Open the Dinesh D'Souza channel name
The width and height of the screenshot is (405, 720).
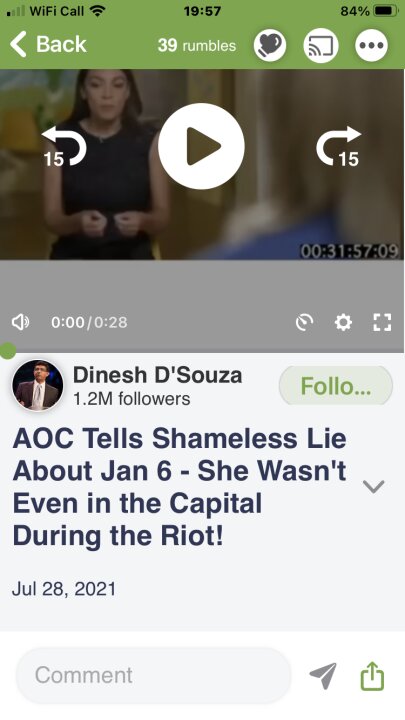[158, 375]
